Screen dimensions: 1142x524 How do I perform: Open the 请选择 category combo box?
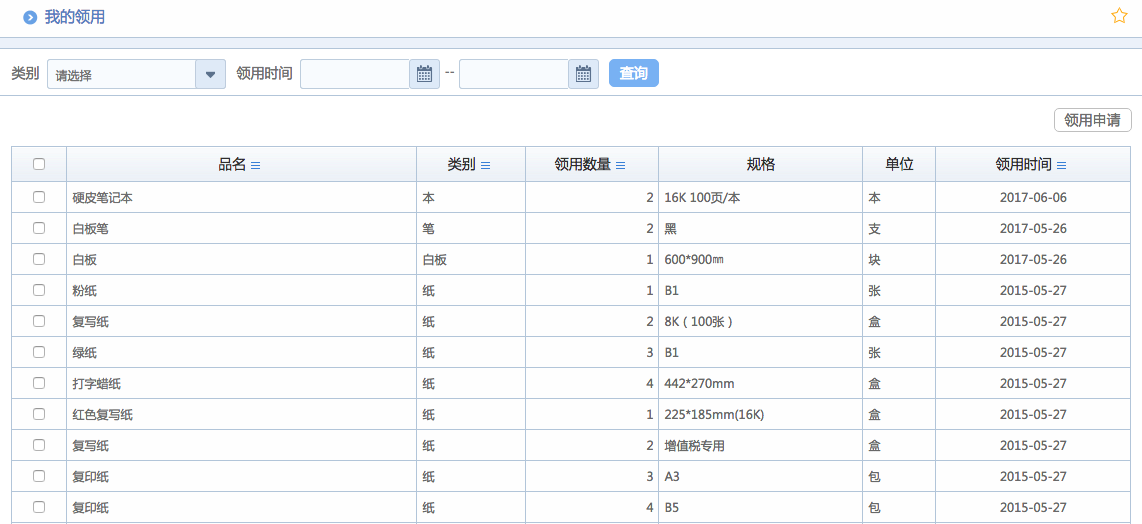click(122, 74)
